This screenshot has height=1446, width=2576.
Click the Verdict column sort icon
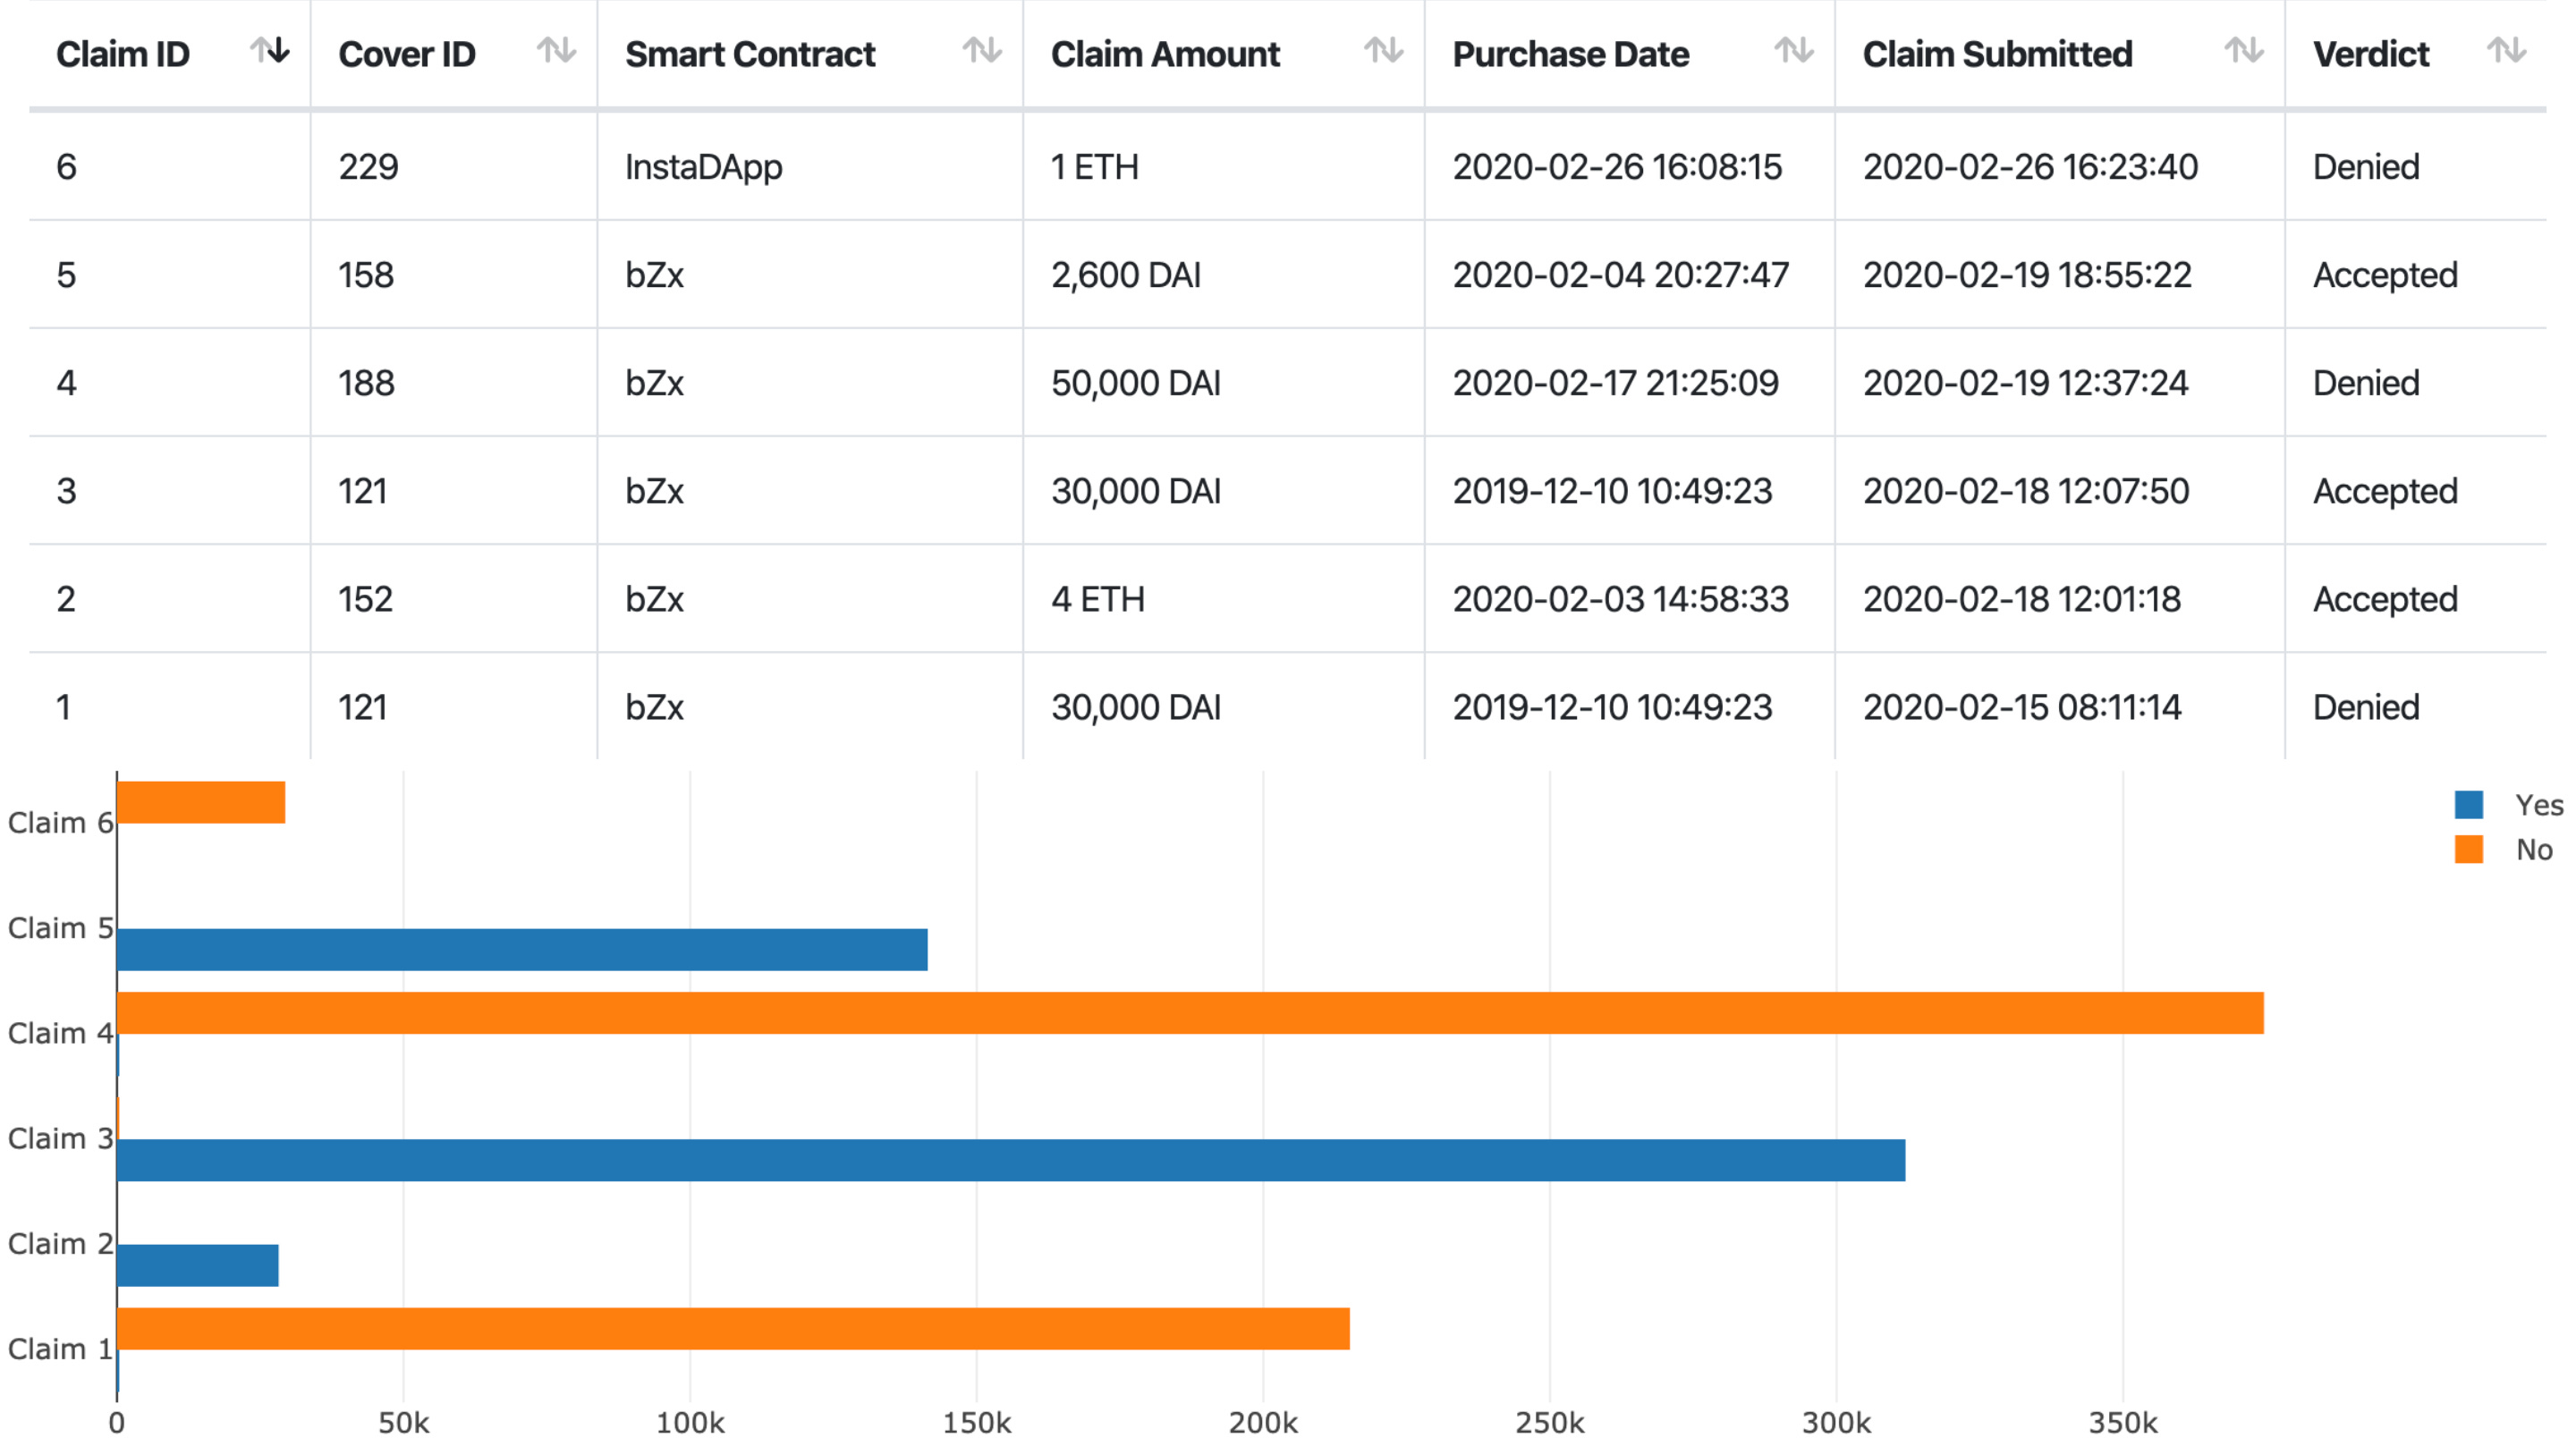(x=2507, y=50)
